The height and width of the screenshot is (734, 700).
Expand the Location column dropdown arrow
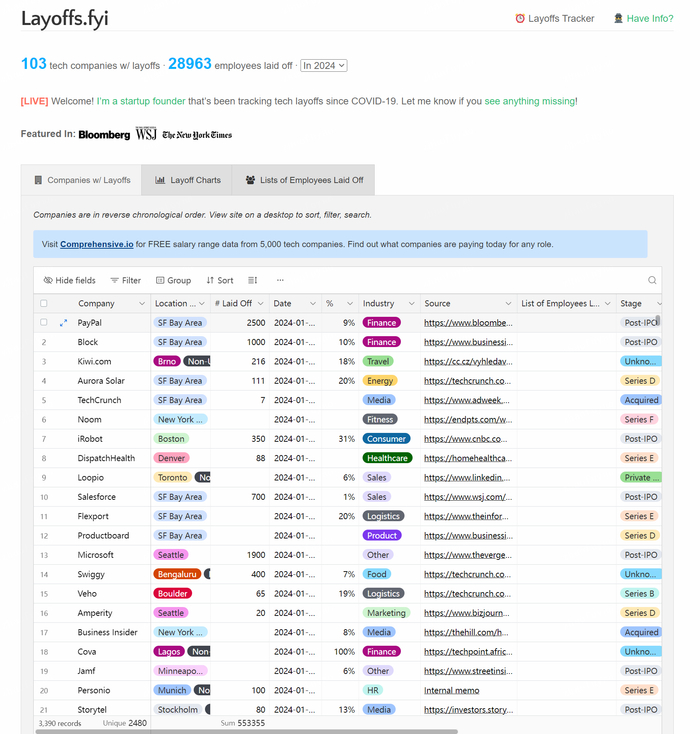pos(202,303)
